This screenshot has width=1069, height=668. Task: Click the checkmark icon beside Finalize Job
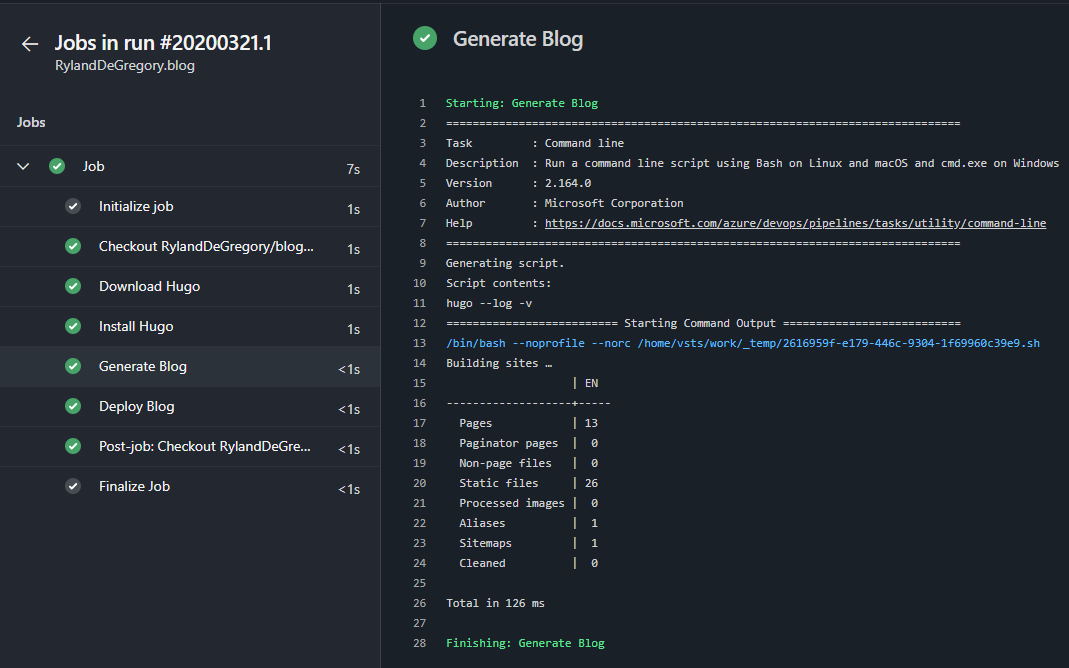(73, 486)
